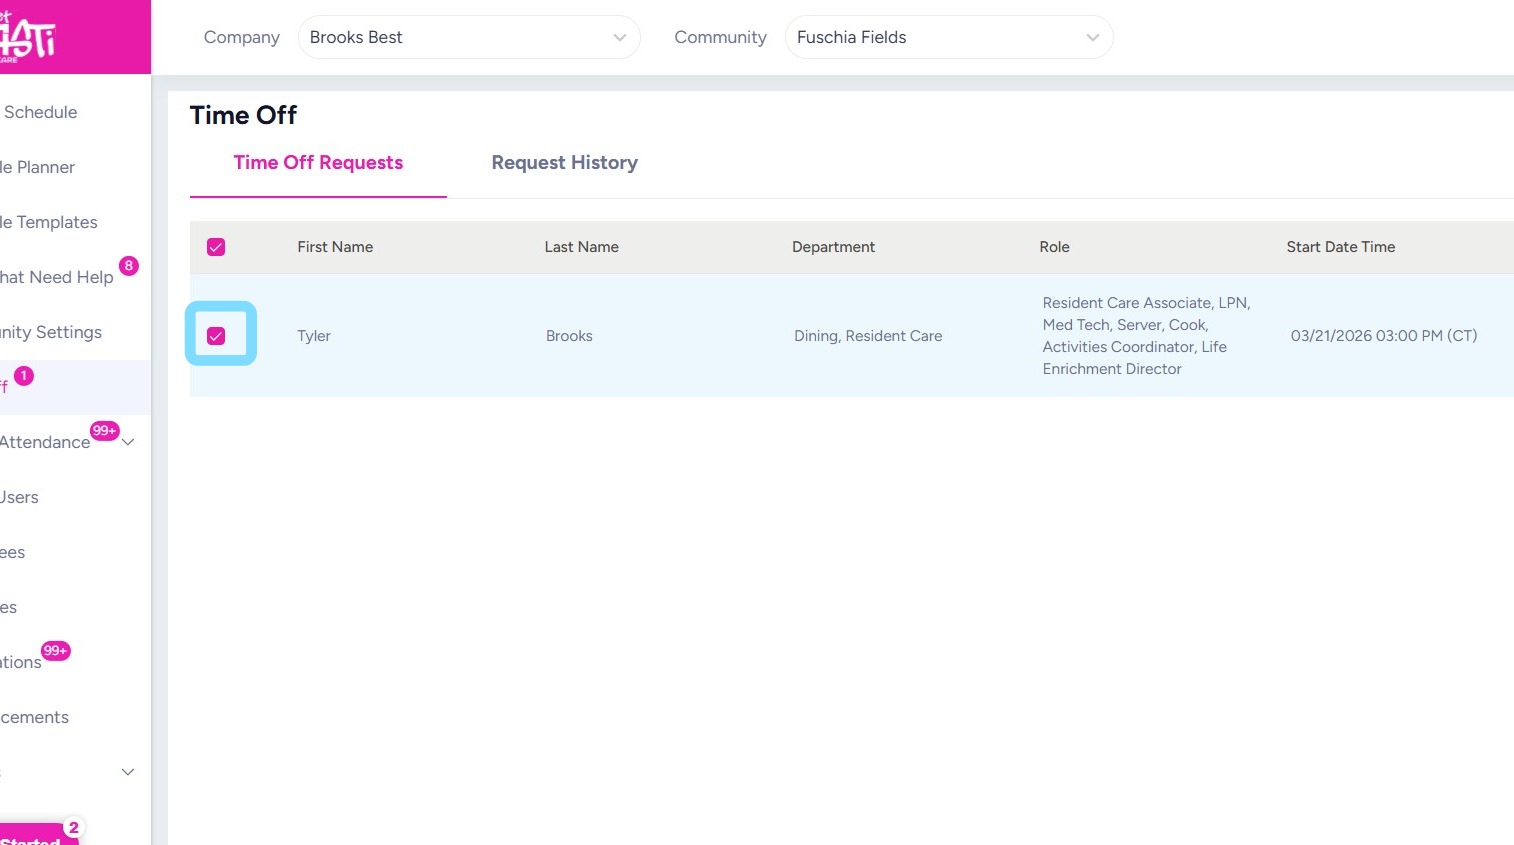Click the pink badge showing number 1

point(24,376)
